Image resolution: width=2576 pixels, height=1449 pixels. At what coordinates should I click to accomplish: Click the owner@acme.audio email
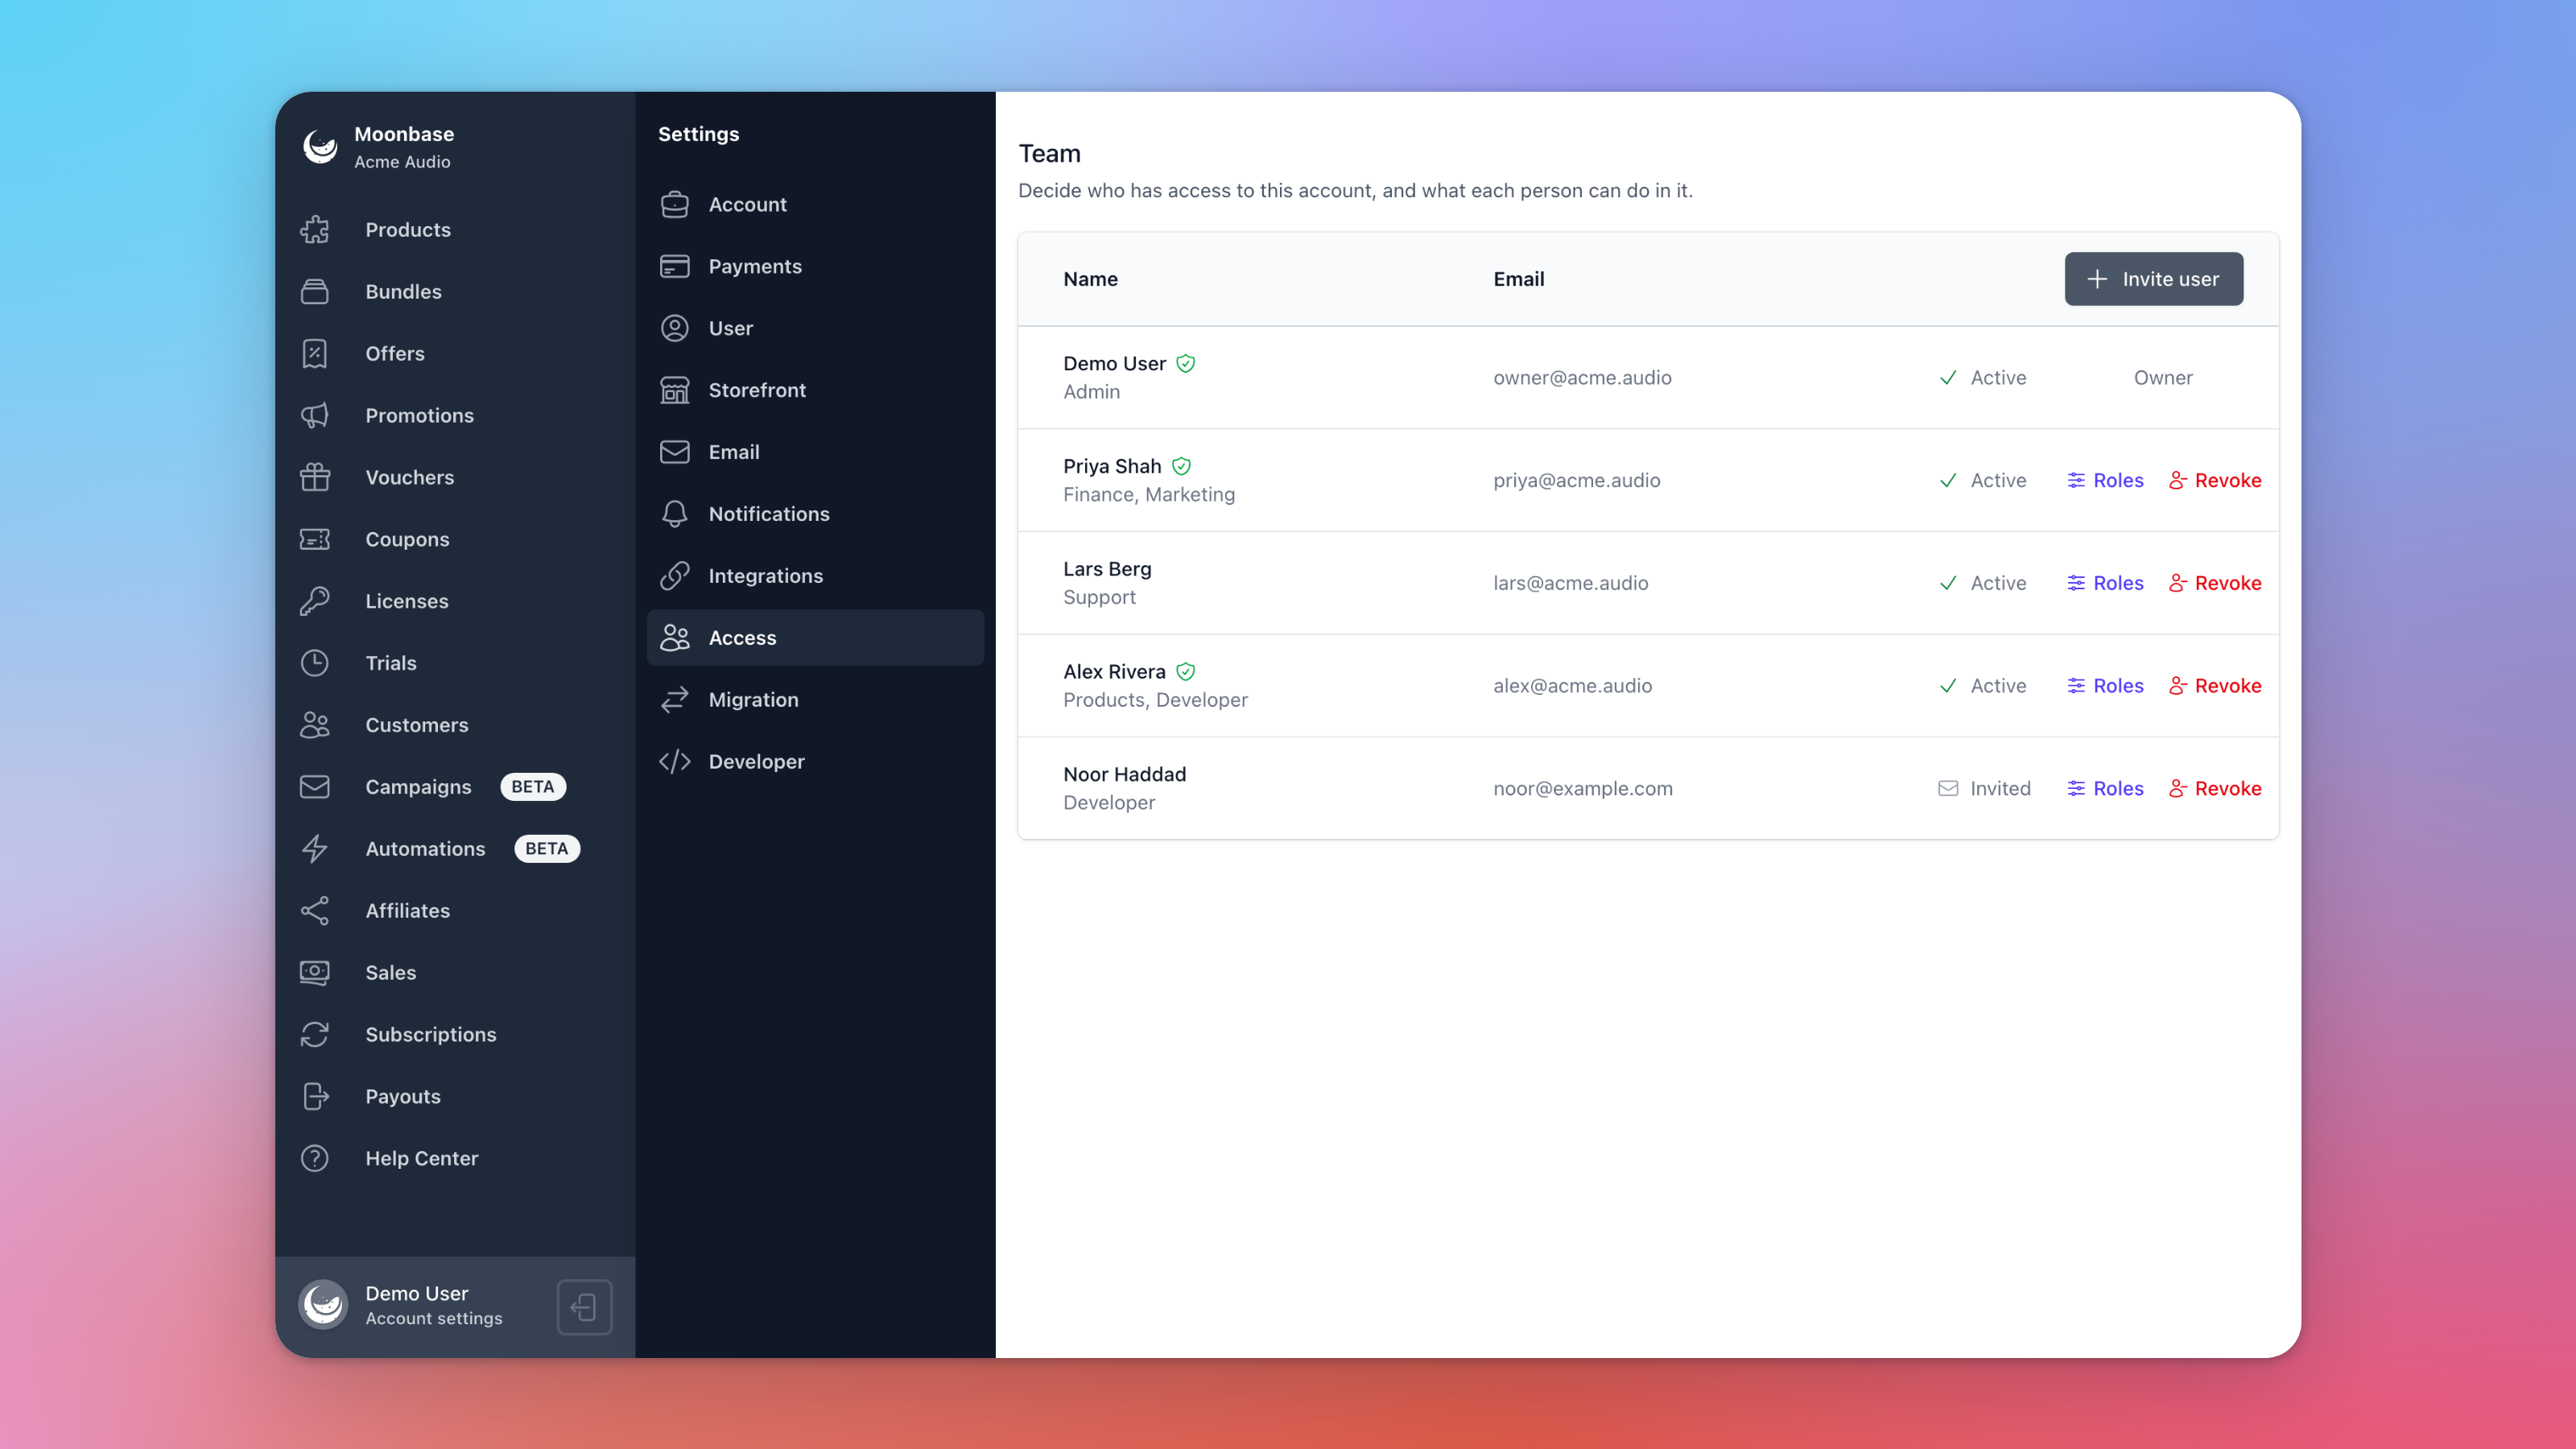click(x=1582, y=378)
